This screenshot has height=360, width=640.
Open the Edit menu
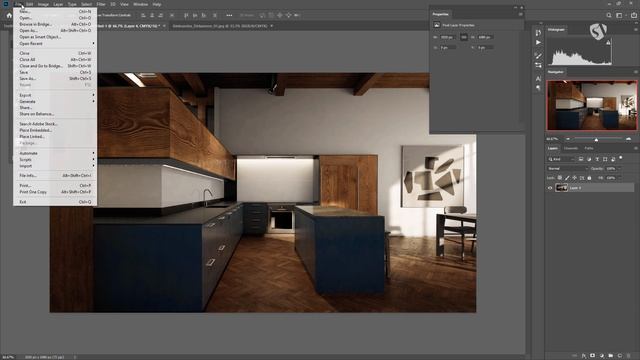coord(29,4)
